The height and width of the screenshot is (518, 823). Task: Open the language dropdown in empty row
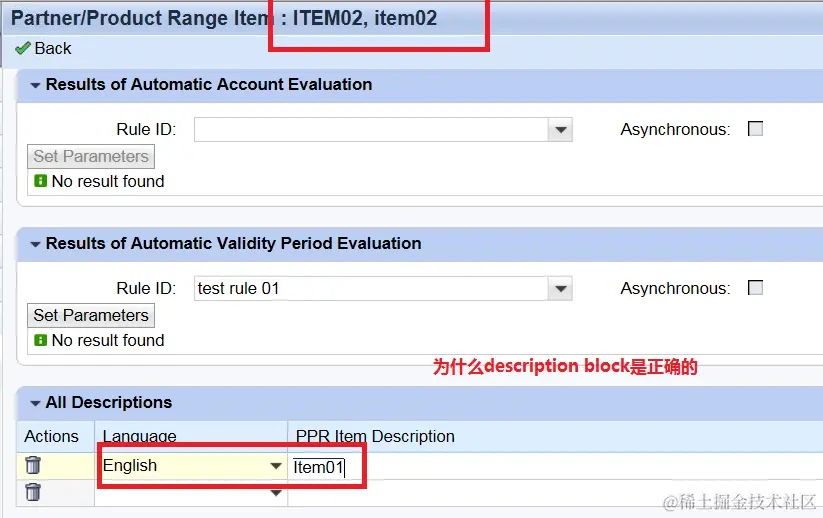[x=276, y=493]
